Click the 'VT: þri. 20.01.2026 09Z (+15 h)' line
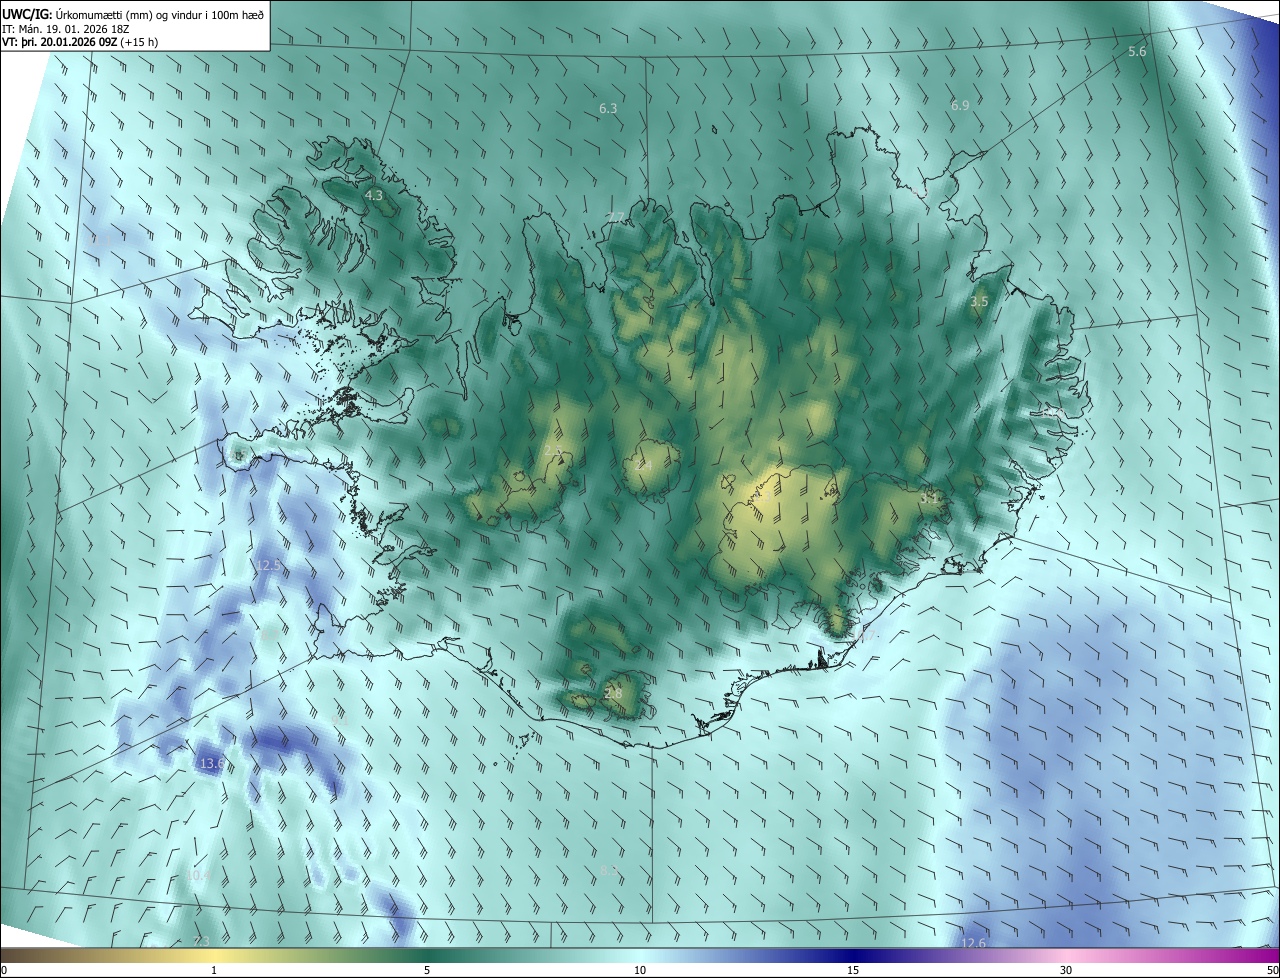Screen dimensions: 1280x978 80,42
